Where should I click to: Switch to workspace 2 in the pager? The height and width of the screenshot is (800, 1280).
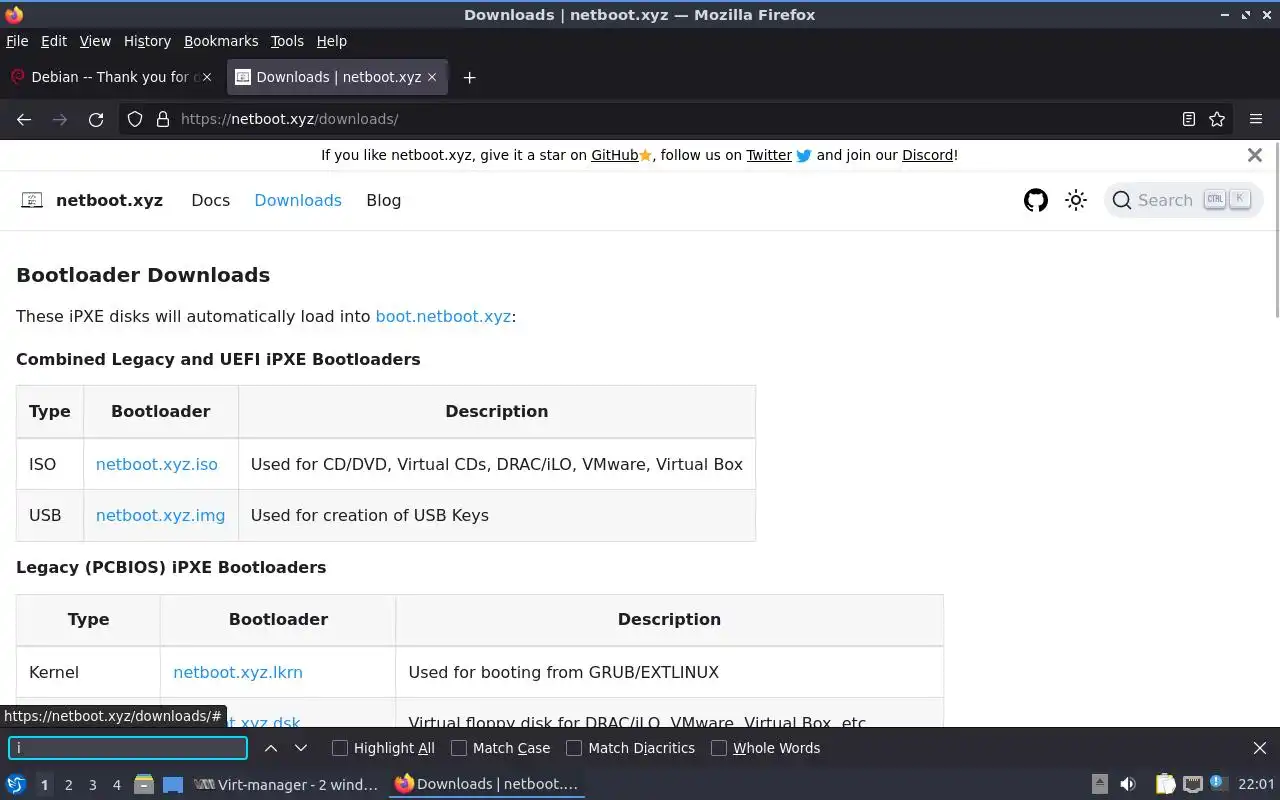point(68,785)
